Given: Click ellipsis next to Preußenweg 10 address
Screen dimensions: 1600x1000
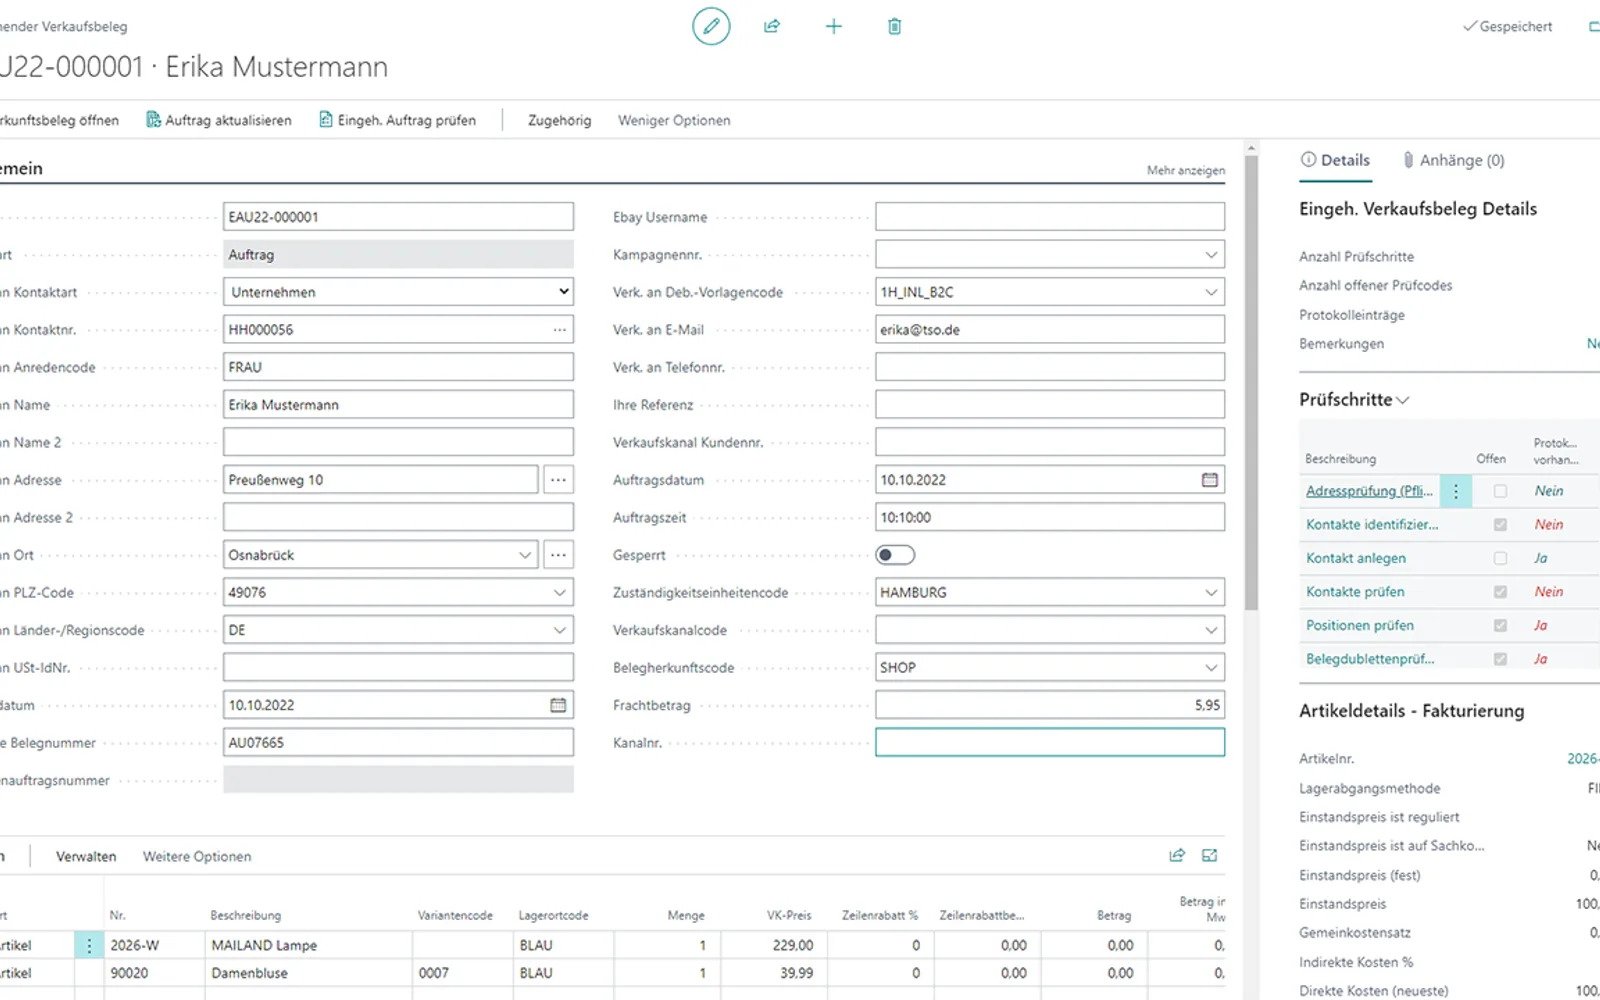Looking at the screenshot, I should 558,480.
